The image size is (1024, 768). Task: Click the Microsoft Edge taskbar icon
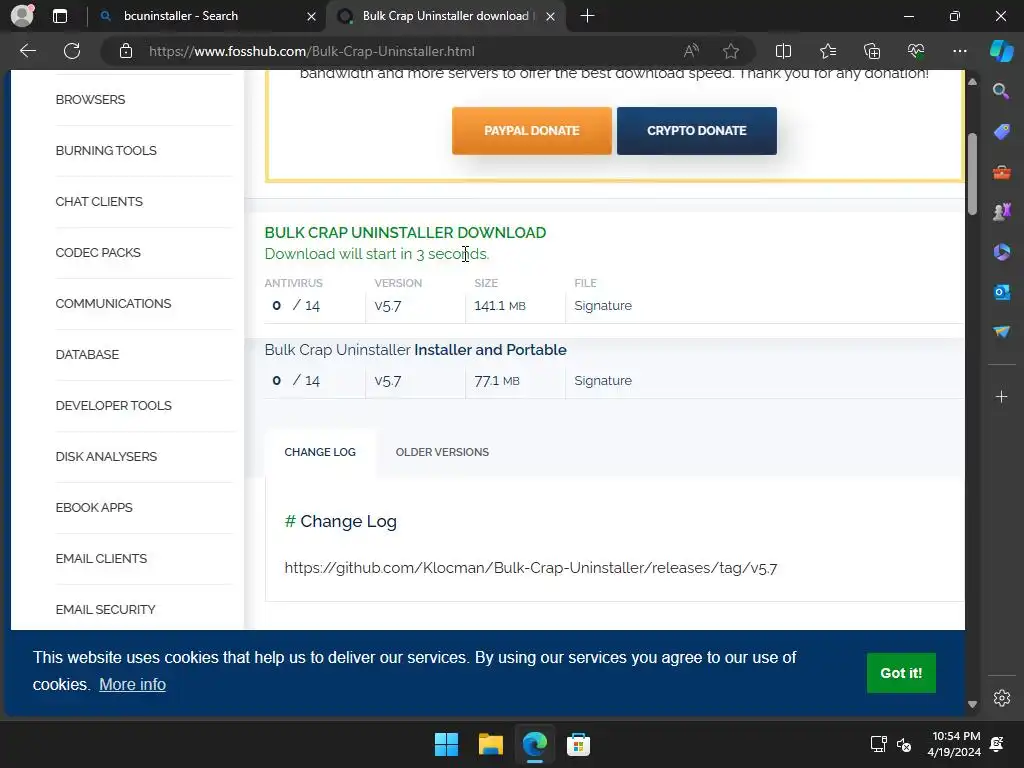tap(534, 744)
